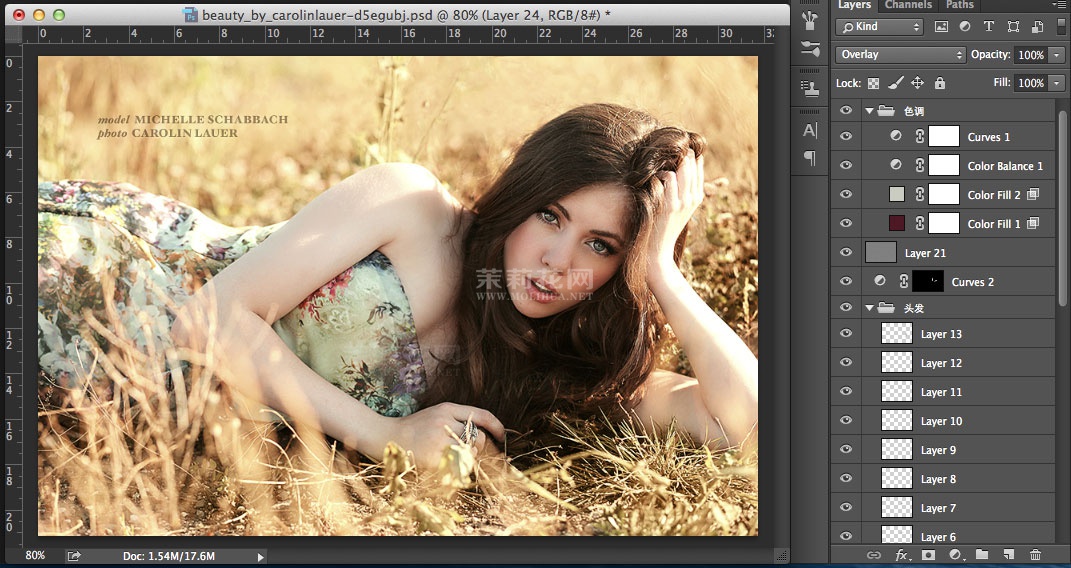Filter layers by shape layers icon
The image size is (1071, 568).
tap(1013, 27)
